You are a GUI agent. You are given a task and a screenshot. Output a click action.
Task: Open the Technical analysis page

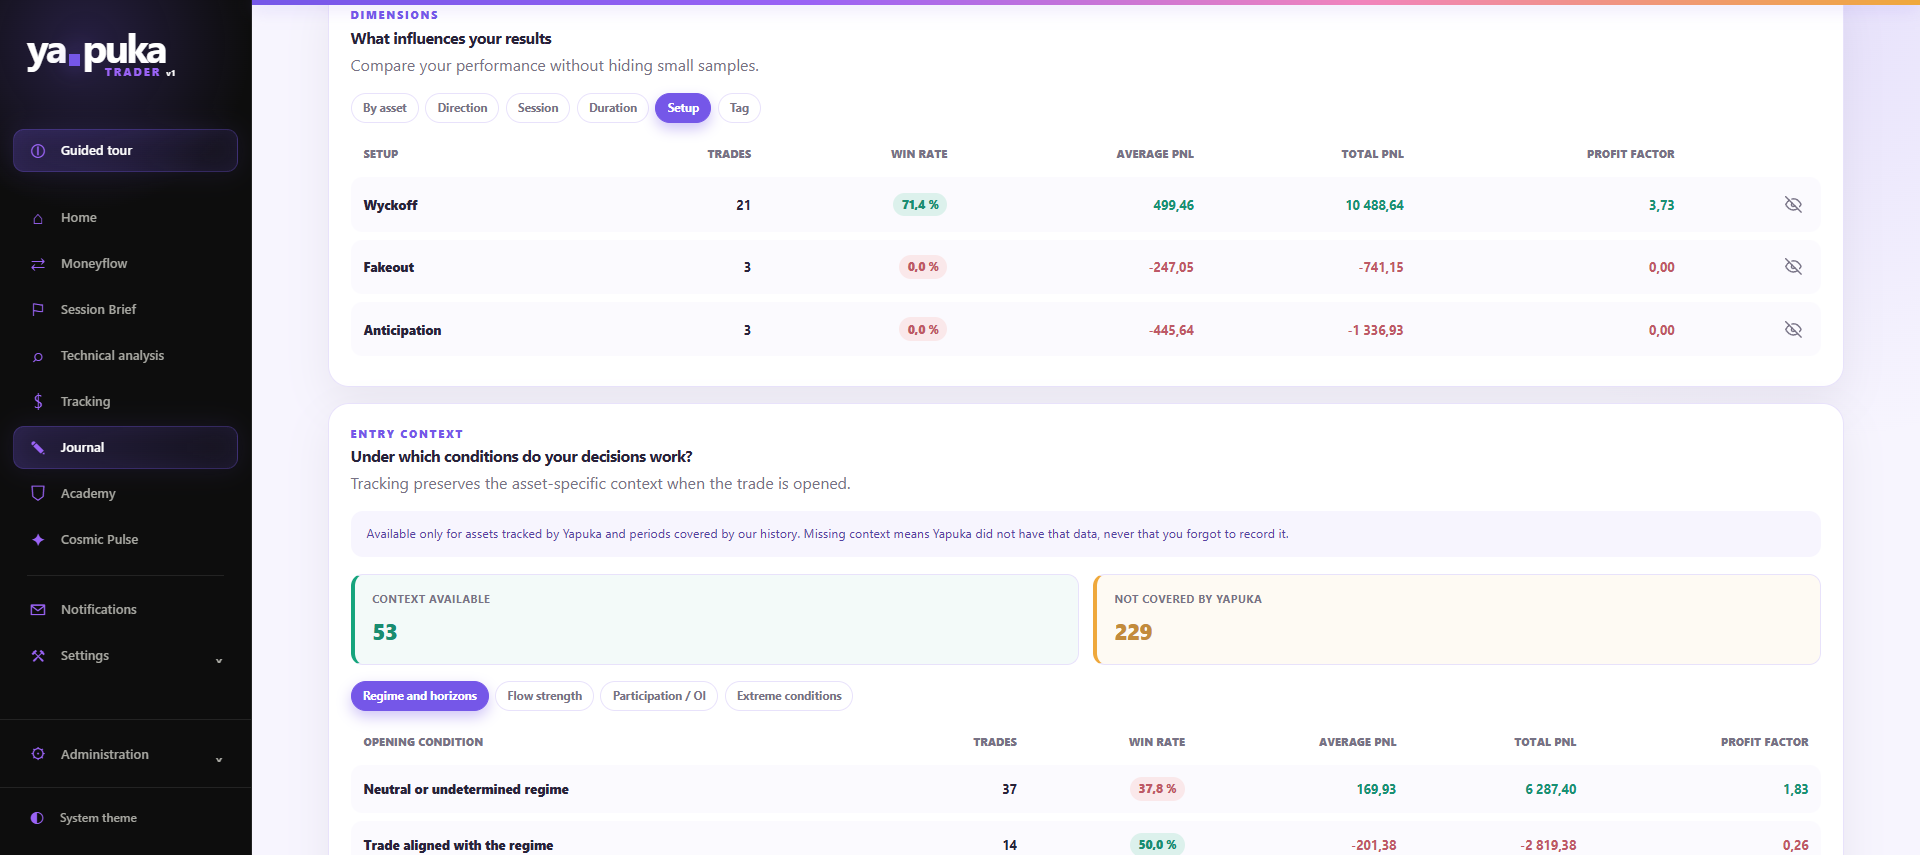pyautogui.click(x=125, y=356)
